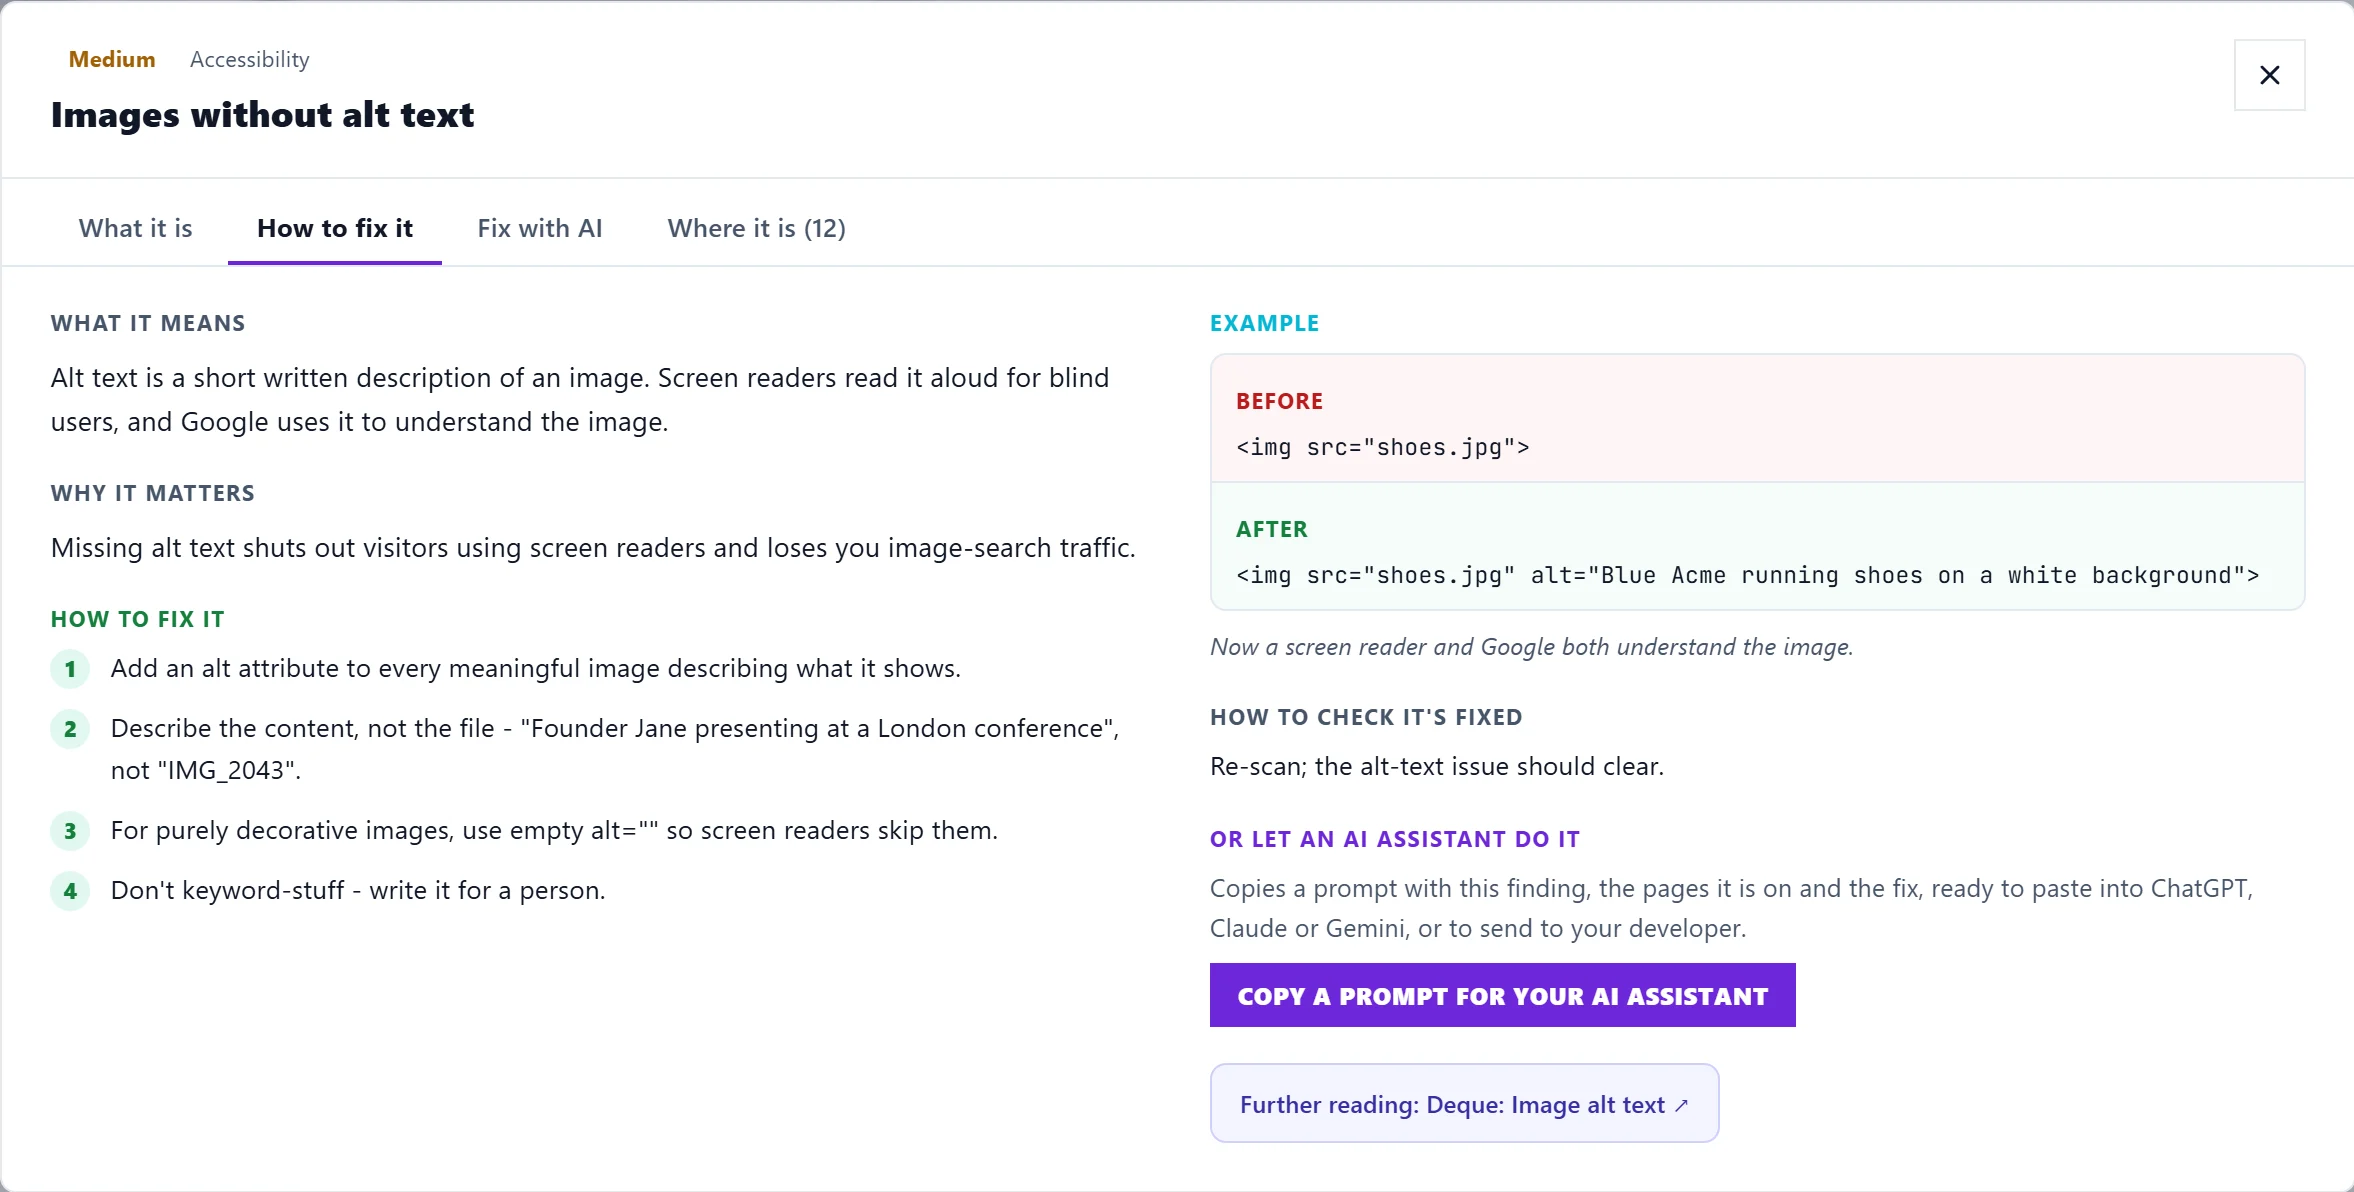Close the alt text issue dialog
The width and height of the screenshot is (2354, 1192).
click(2269, 75)
